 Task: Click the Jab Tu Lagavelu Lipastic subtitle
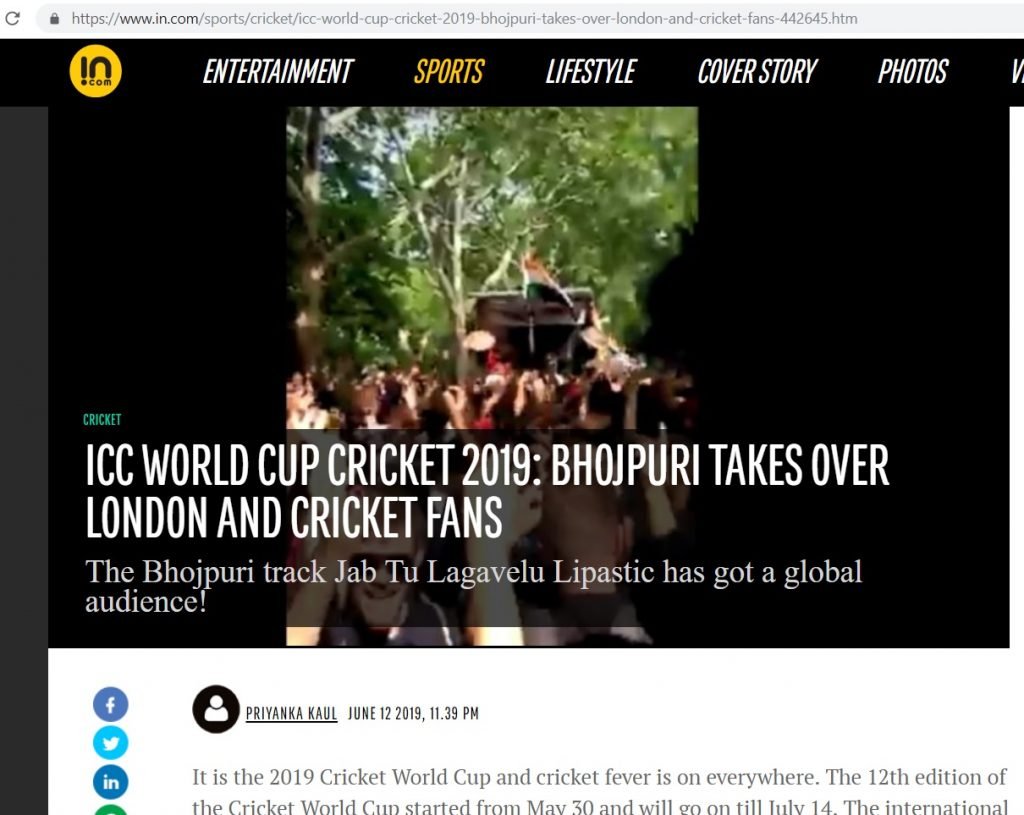tap(473, 586)
